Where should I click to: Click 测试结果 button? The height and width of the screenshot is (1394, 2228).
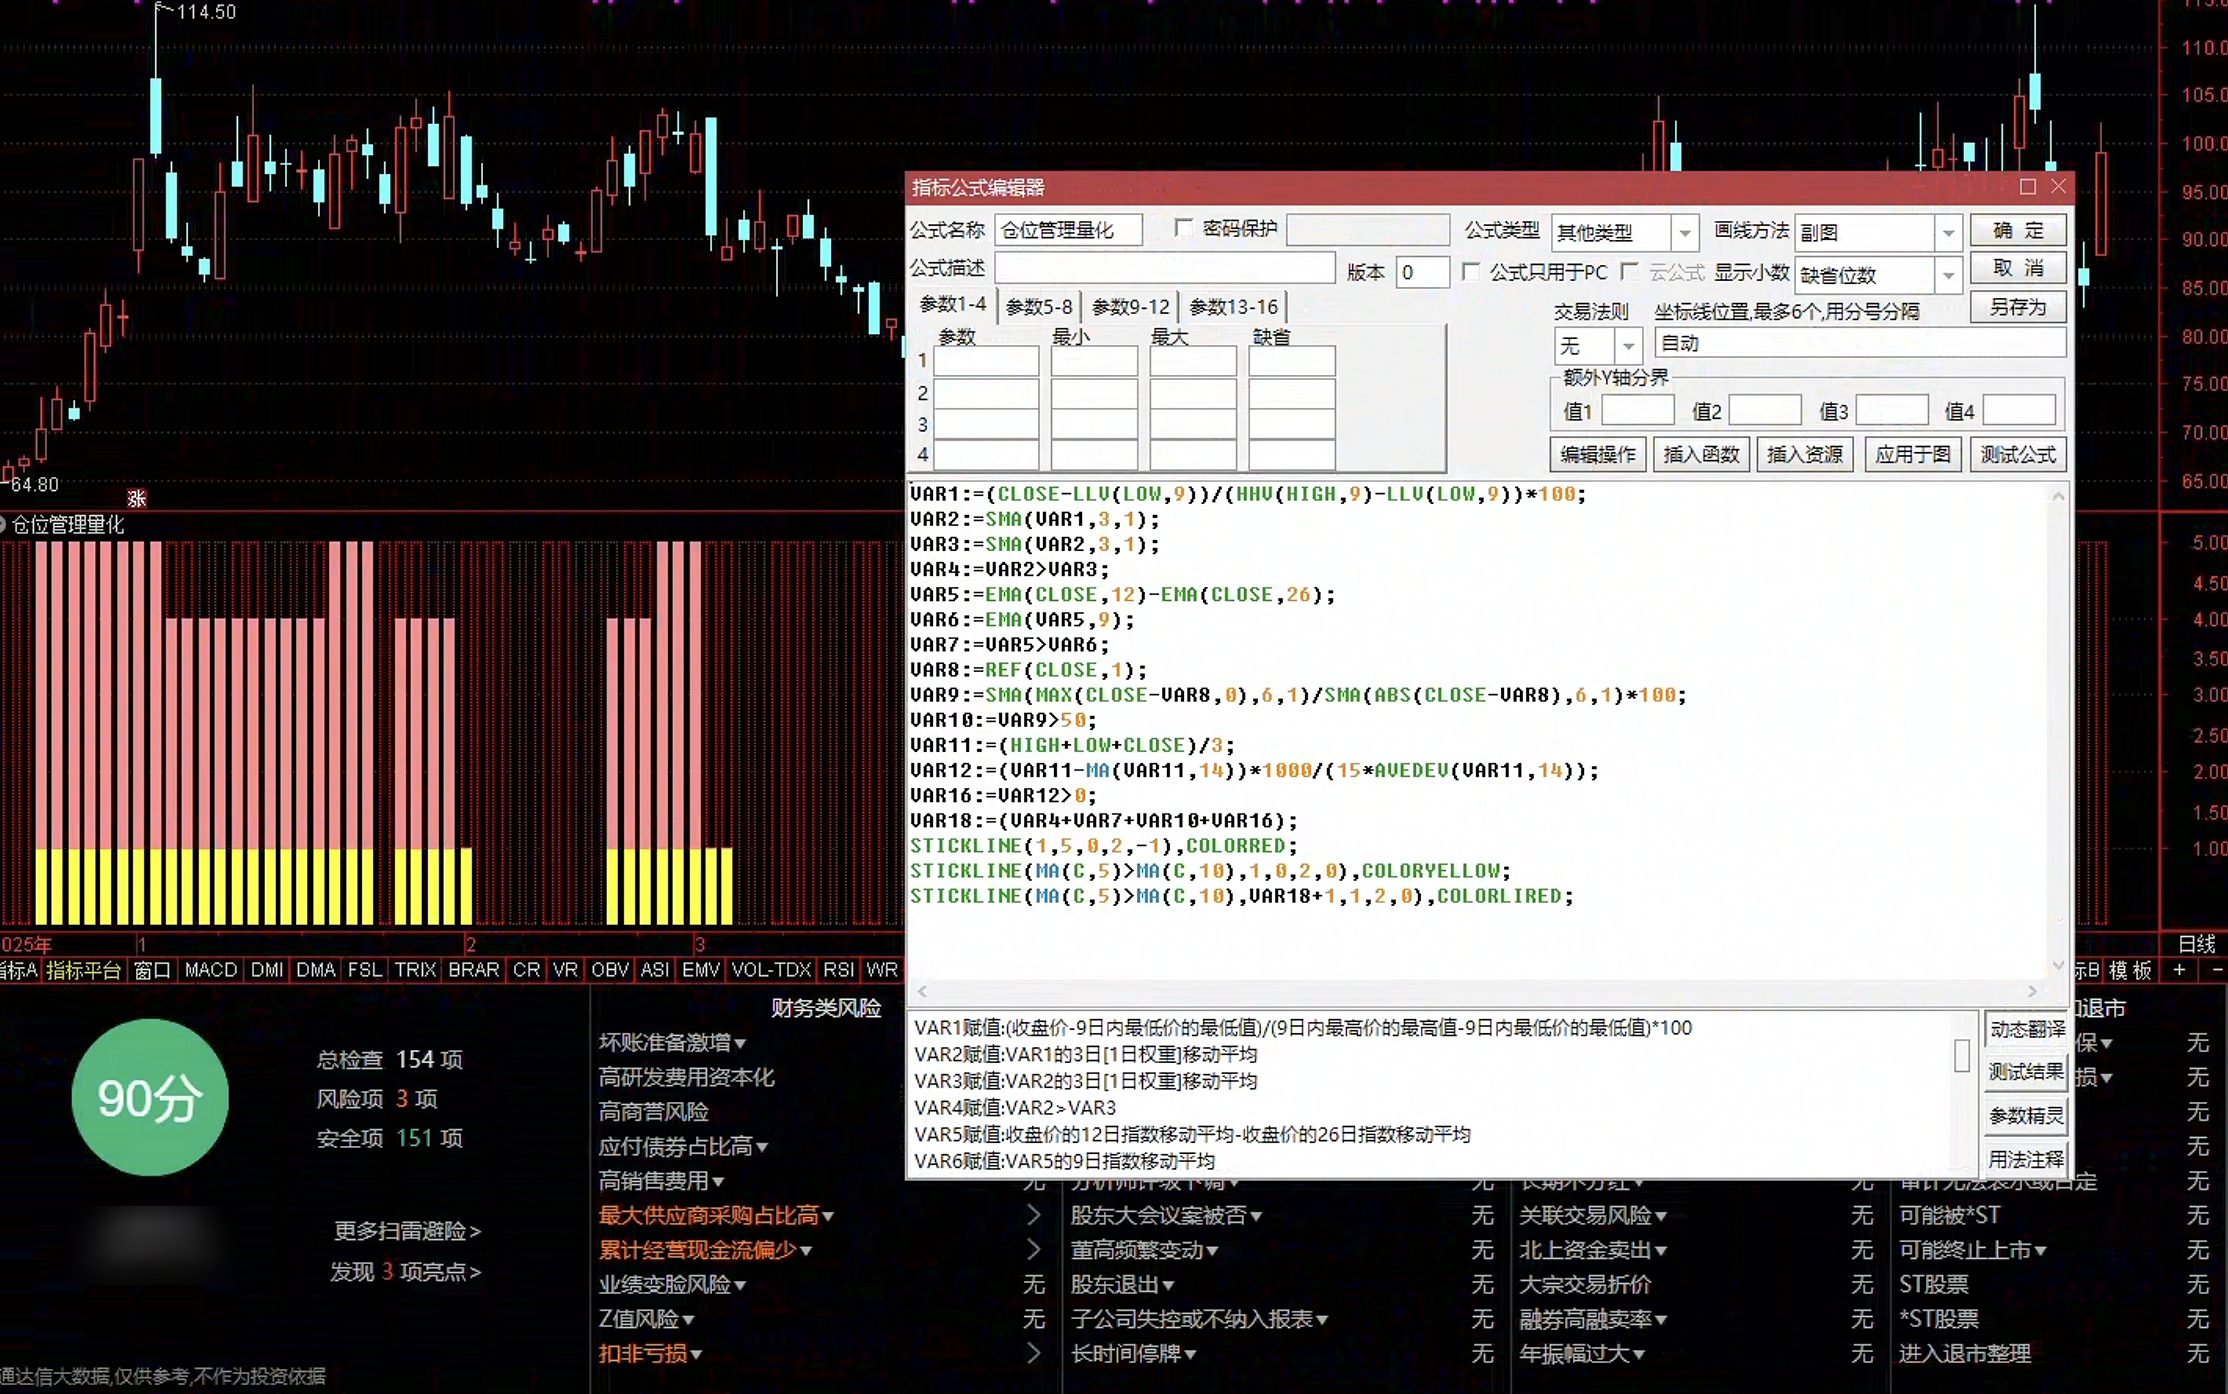pyautogui.click(x=2026, y=1072)
